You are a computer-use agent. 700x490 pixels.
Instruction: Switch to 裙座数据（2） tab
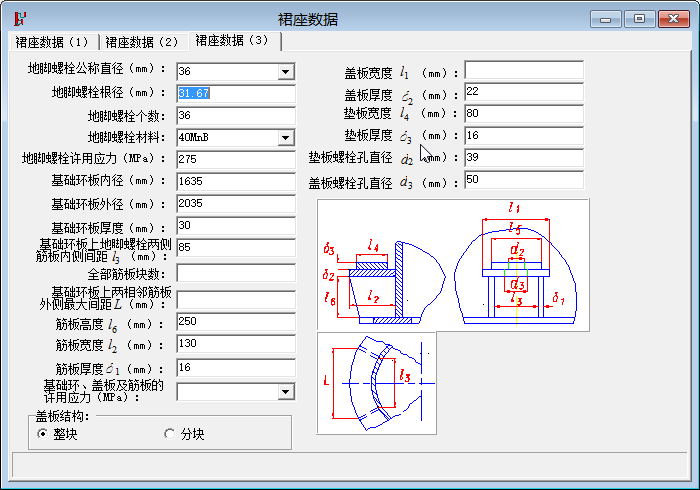click(x=144, y=42)
